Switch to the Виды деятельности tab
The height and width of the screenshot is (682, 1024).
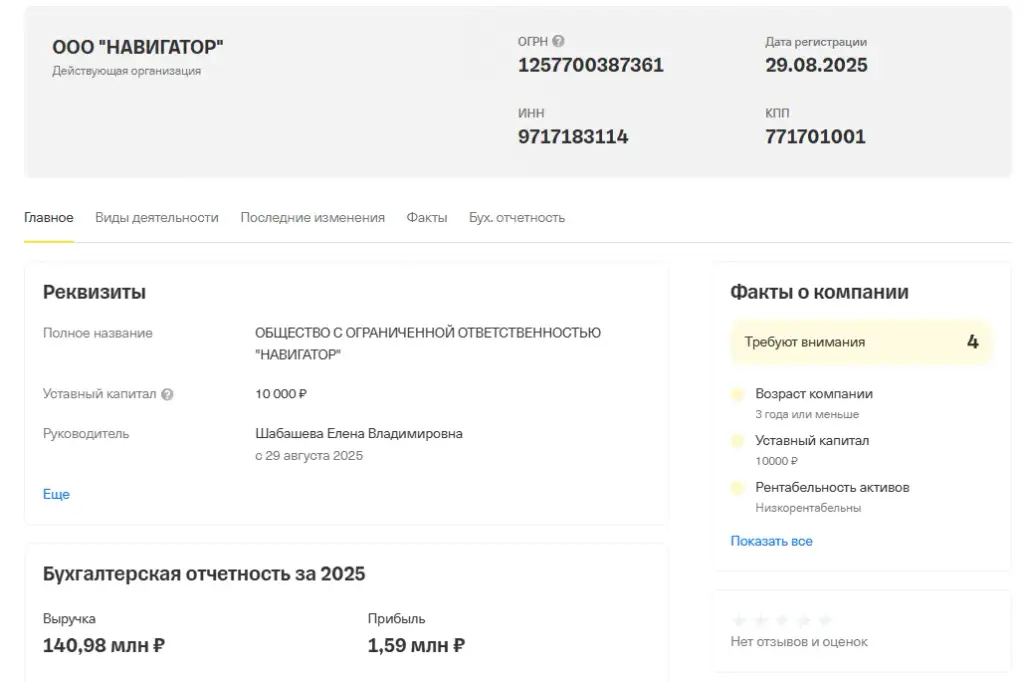point(157,218)
